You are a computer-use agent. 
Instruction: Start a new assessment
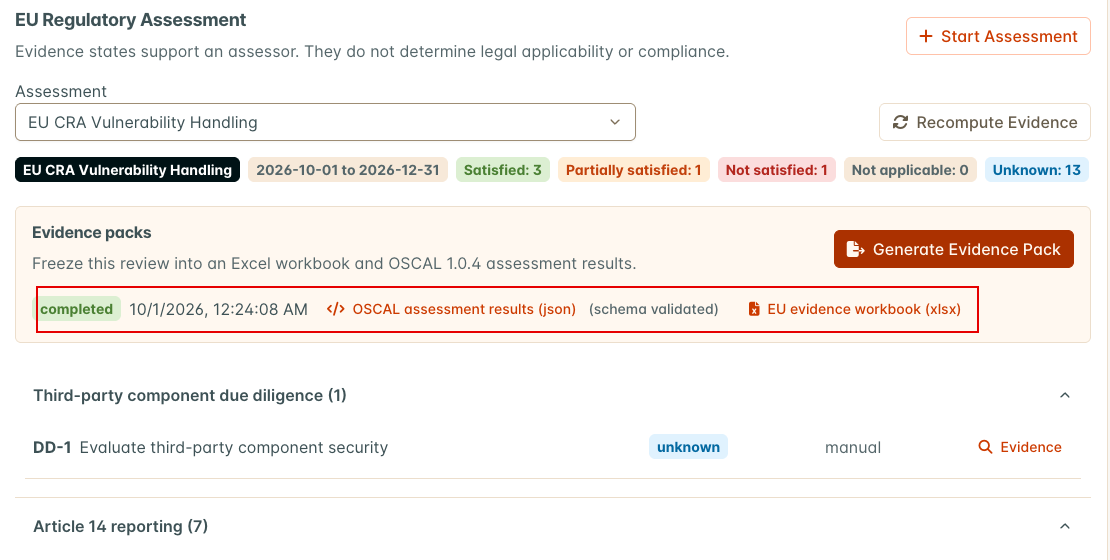(998, 36)
